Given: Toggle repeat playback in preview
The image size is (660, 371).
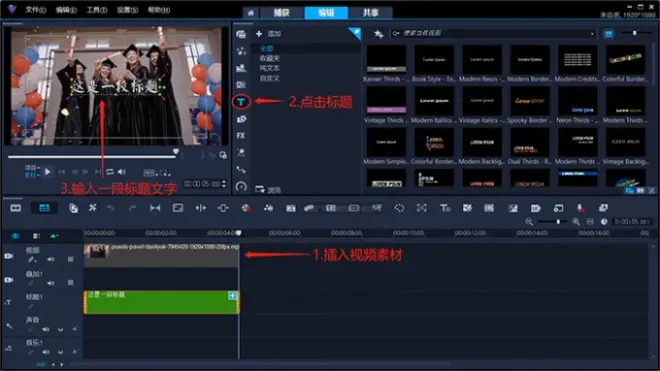Looking at the screenshot, I should (110, 172).
